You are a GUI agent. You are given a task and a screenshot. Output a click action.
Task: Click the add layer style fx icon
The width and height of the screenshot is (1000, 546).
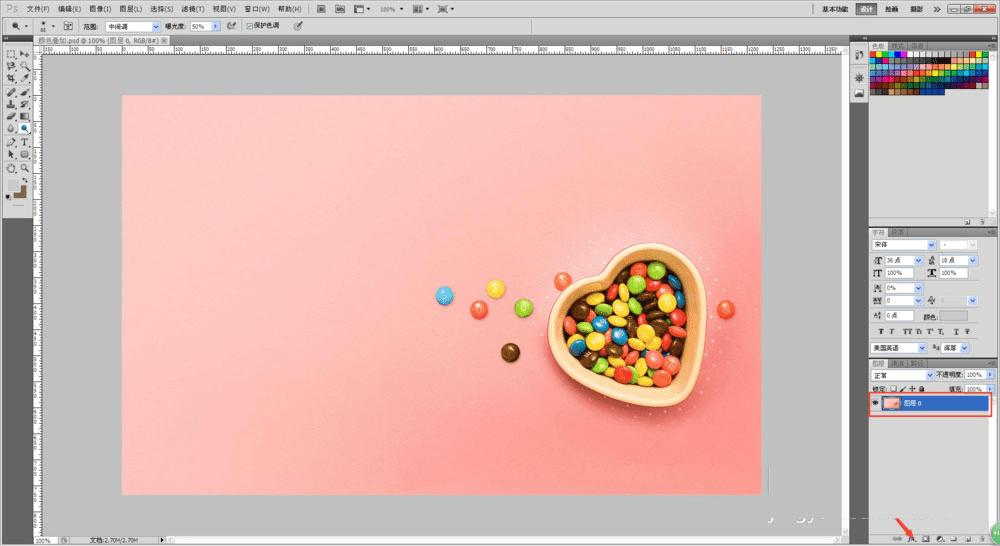(911, 539)
